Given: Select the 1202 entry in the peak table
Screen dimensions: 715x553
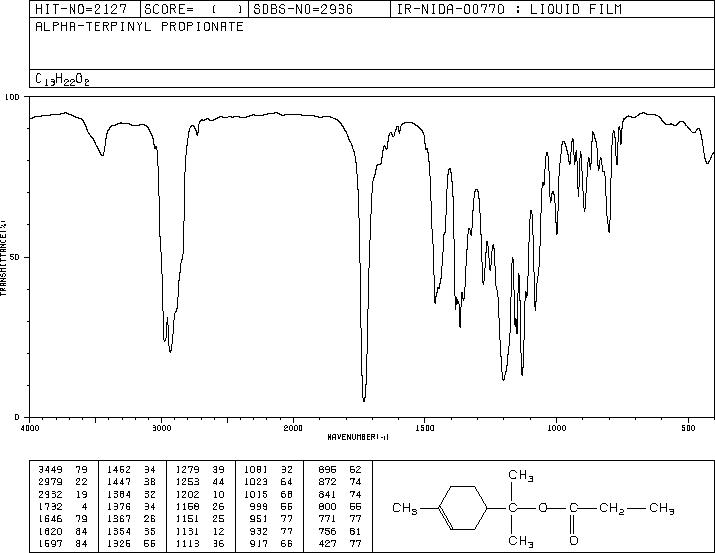Looking at the screenshot, I should 187,494.
